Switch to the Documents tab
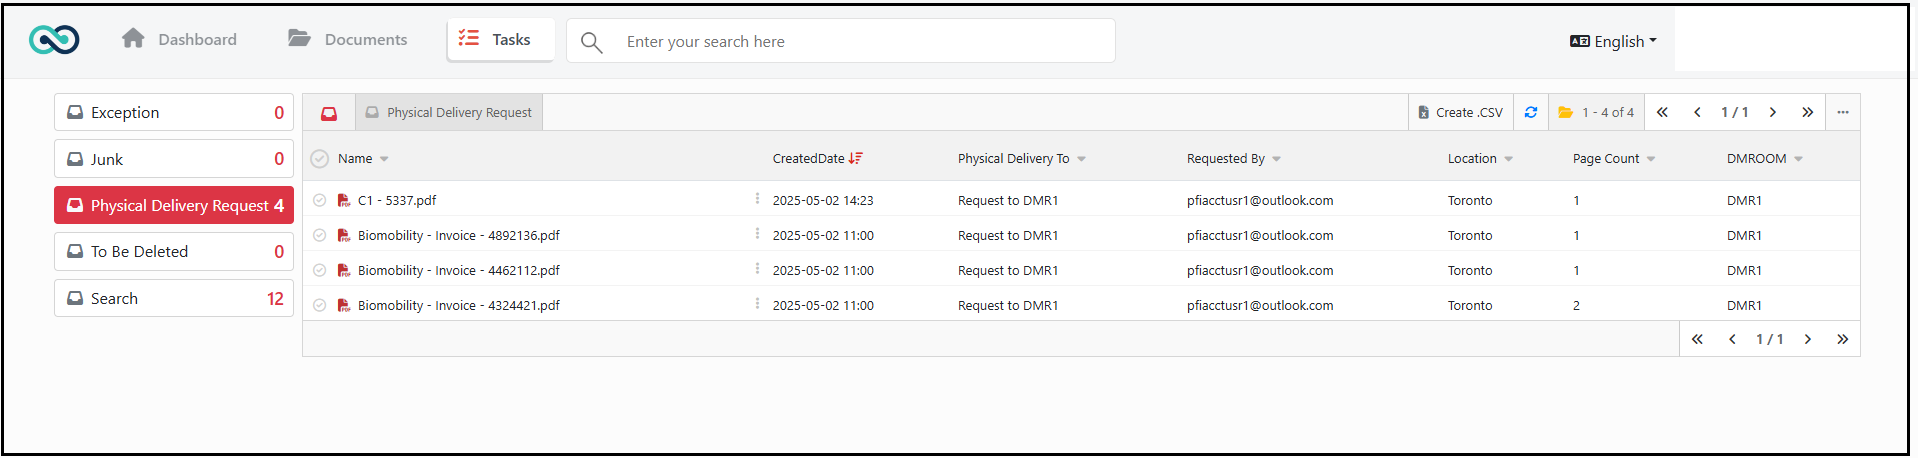Viewport: 1918px width, 458px height. pos(348,40)
